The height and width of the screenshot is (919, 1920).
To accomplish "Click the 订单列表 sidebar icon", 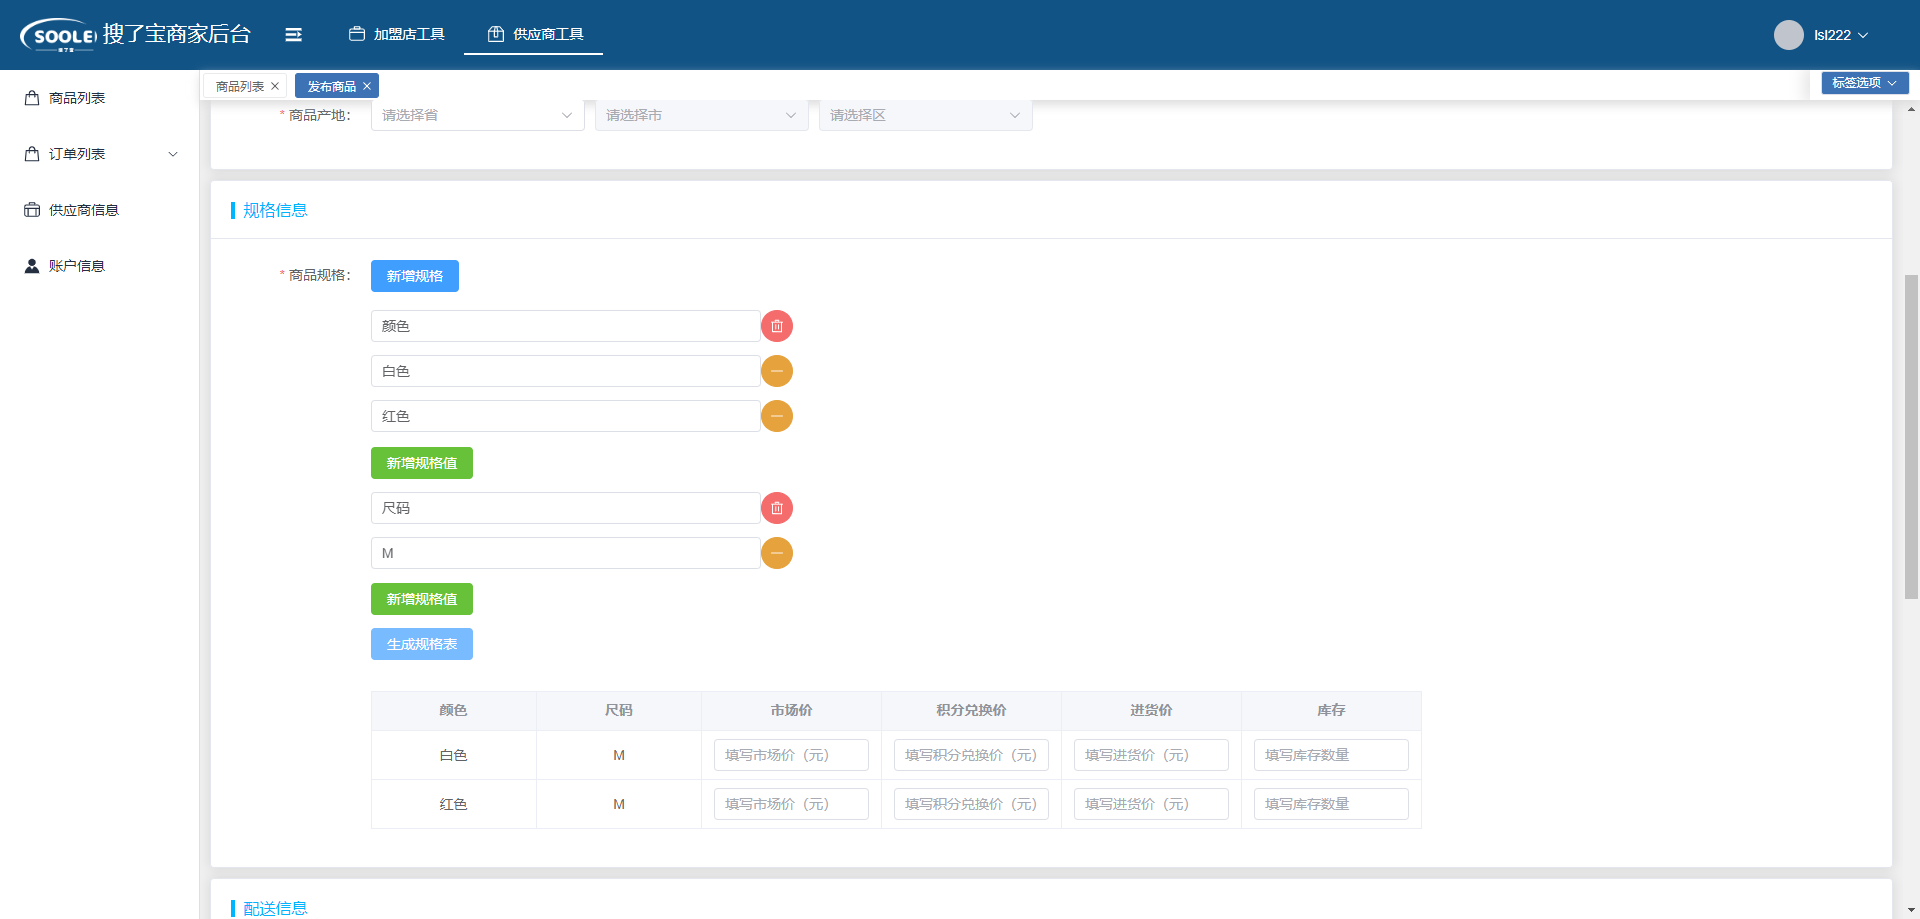I will click(32, 154).
